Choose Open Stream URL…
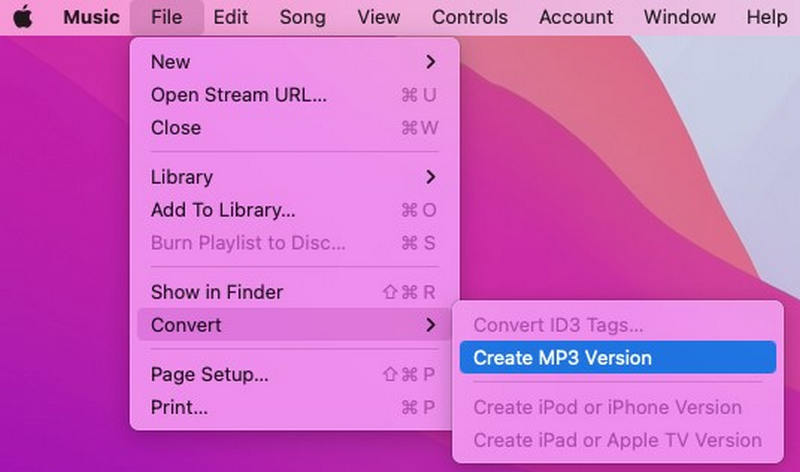Viewport: 800px width, 472px height. (x=294, y=95)
